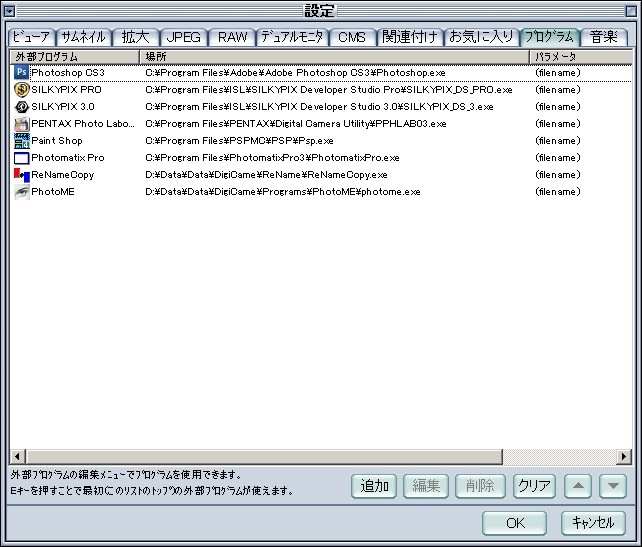Click the photome.exe path cell
This screenshot has width=642, height=547.
tap(283, 192)
